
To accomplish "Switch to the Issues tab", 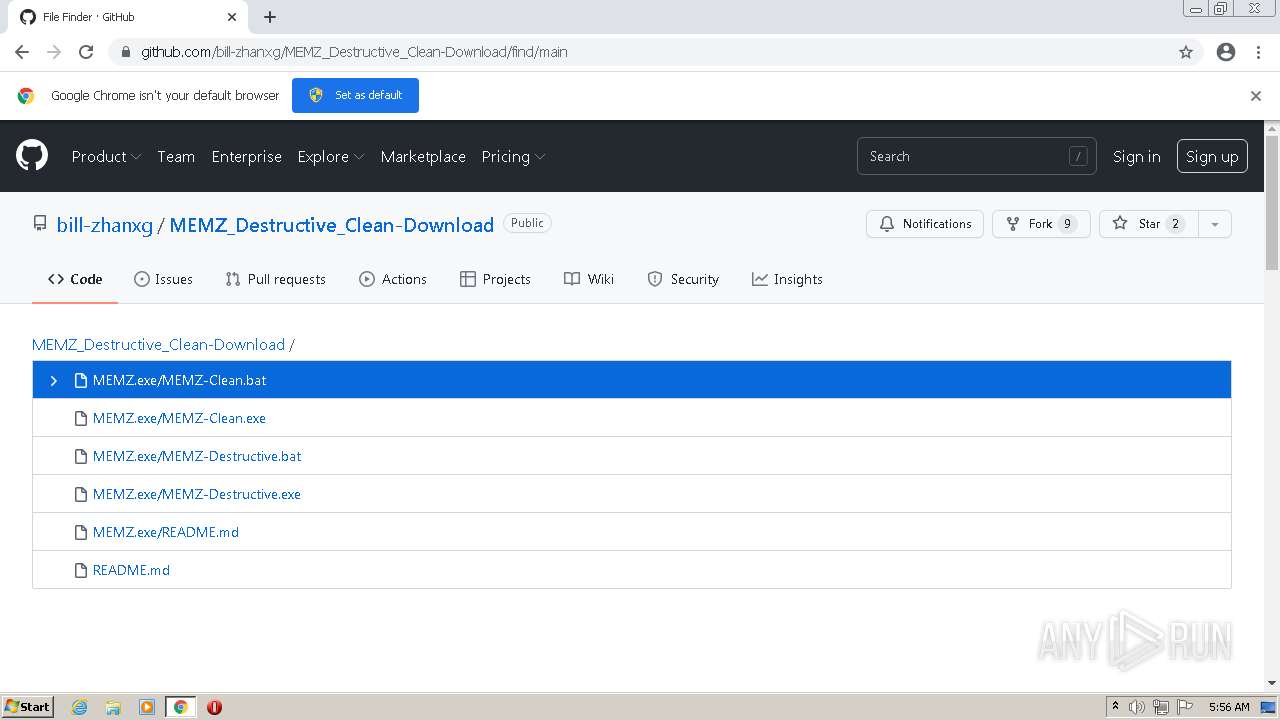I will coord(163,279).
